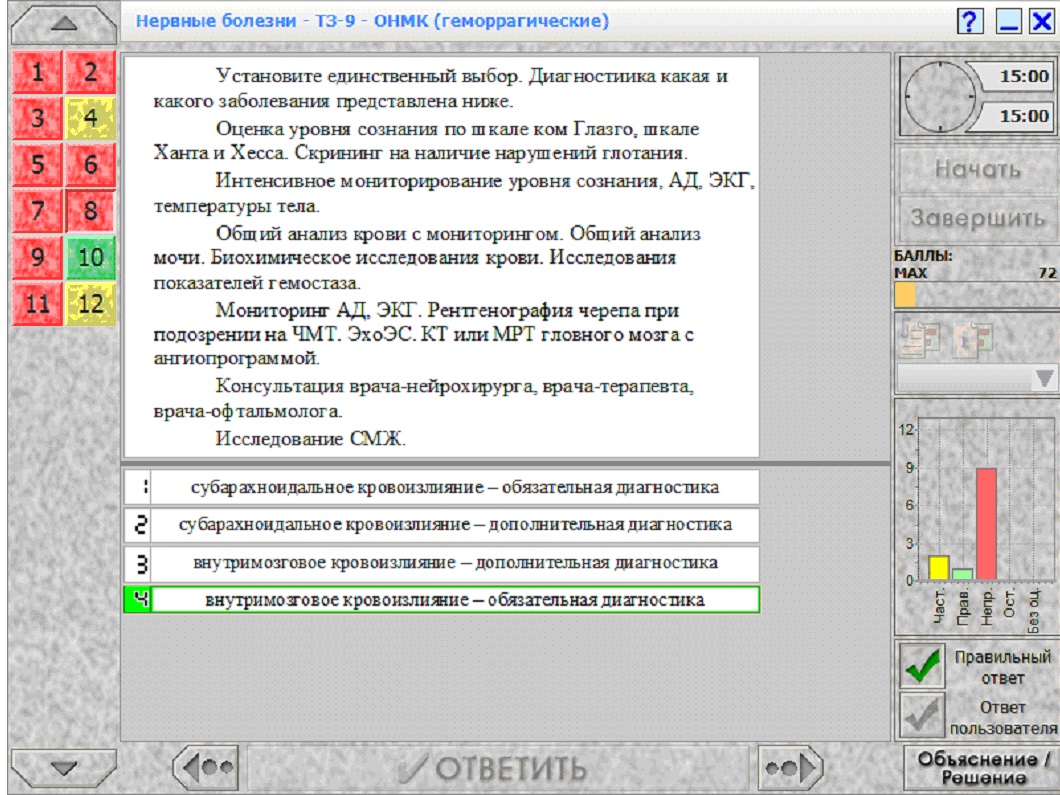This screenshot has width=1060, height=795.
Task: Open yellow question 12
Action: [91, 304]
